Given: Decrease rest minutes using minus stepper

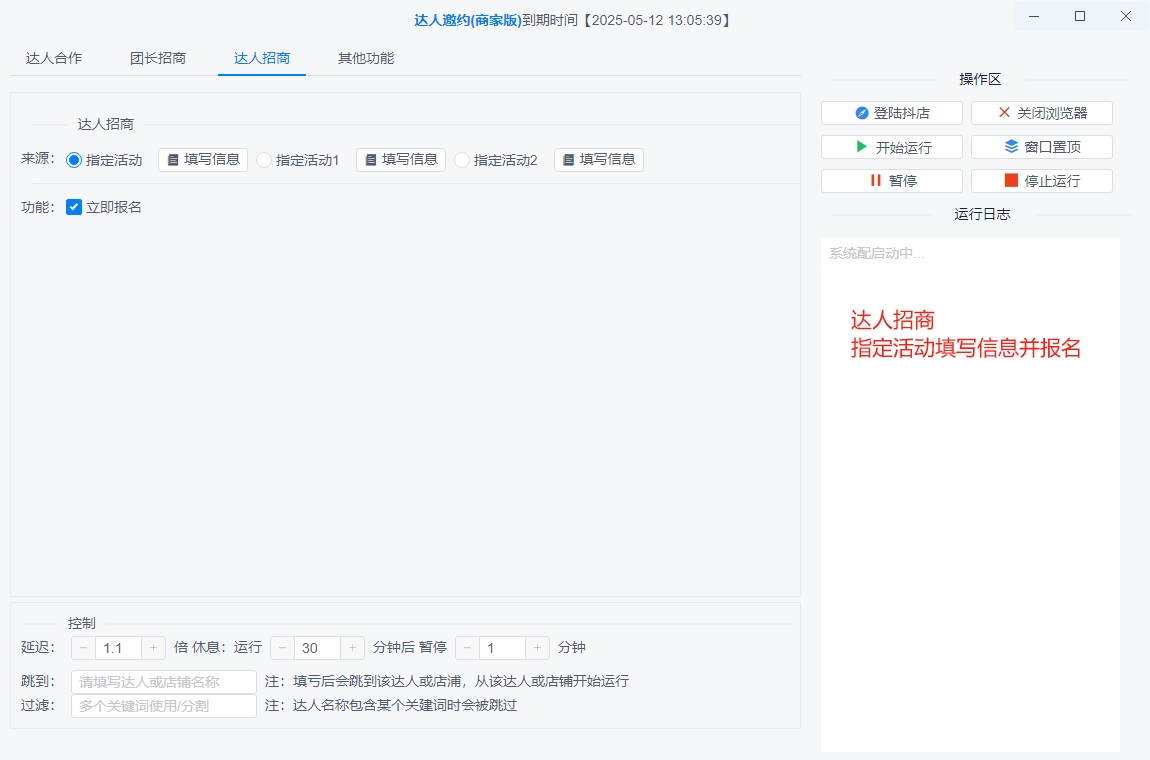Looking at the screenshot, I should (x=285, y=647).
